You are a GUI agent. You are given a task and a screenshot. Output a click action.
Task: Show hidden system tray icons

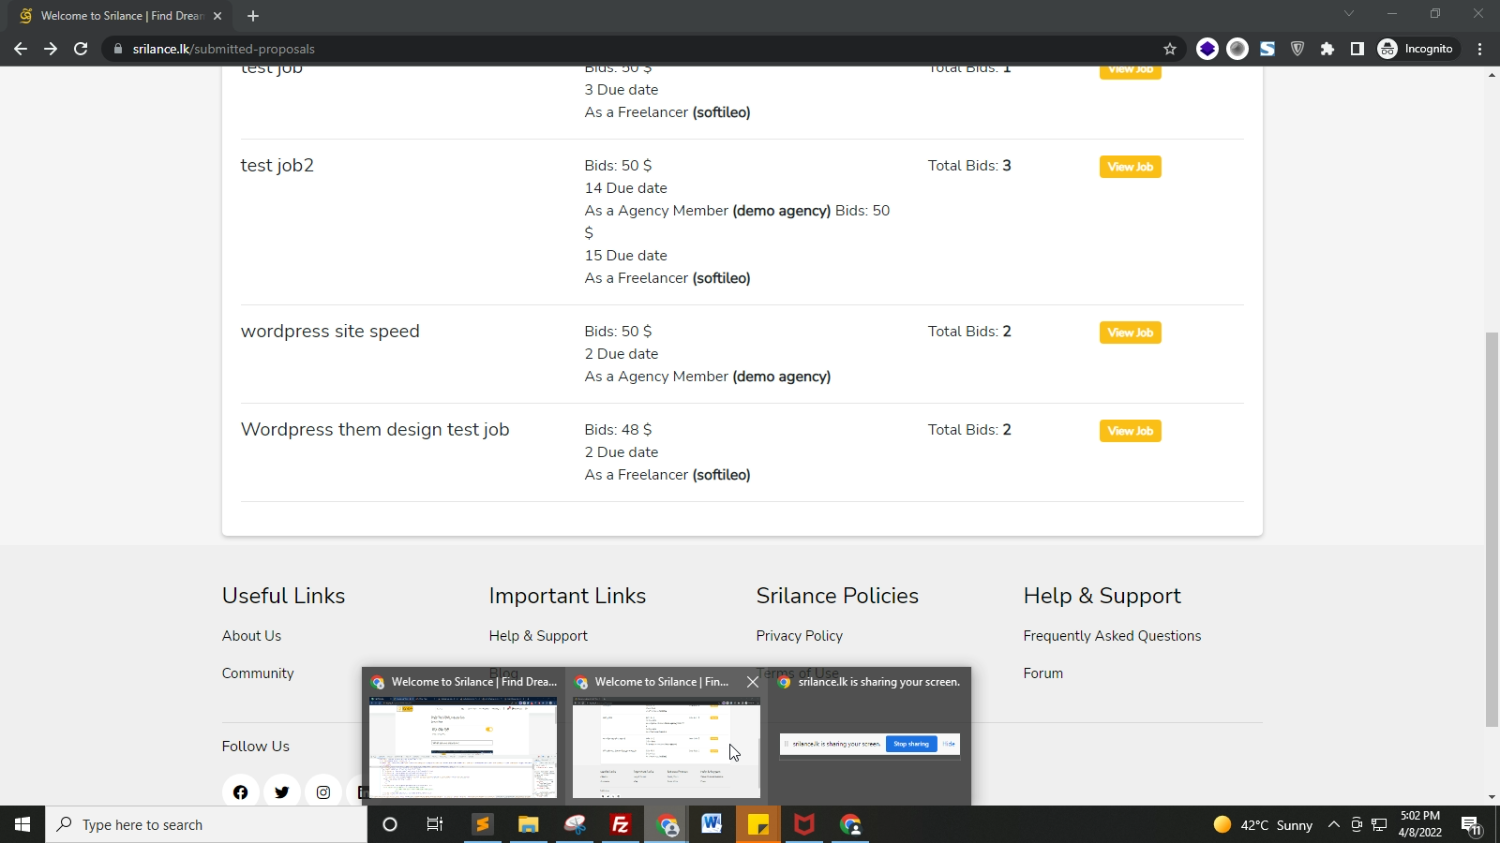pyautogui.click(x=1333, y=825)
